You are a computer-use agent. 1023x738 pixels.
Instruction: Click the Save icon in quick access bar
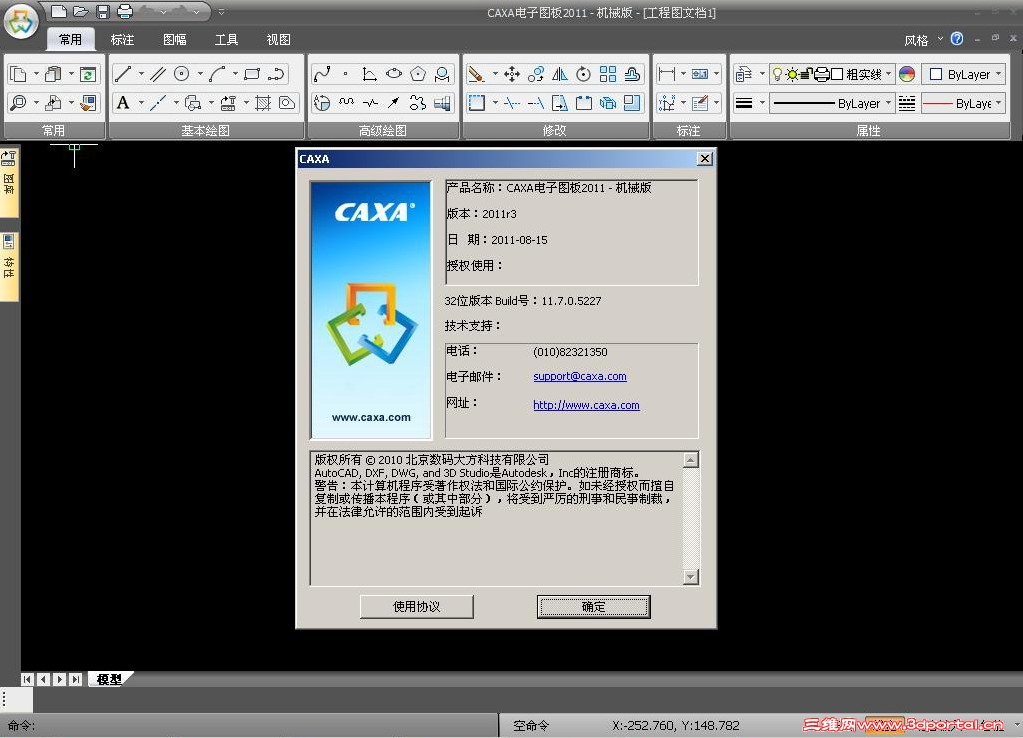(102, 11)
